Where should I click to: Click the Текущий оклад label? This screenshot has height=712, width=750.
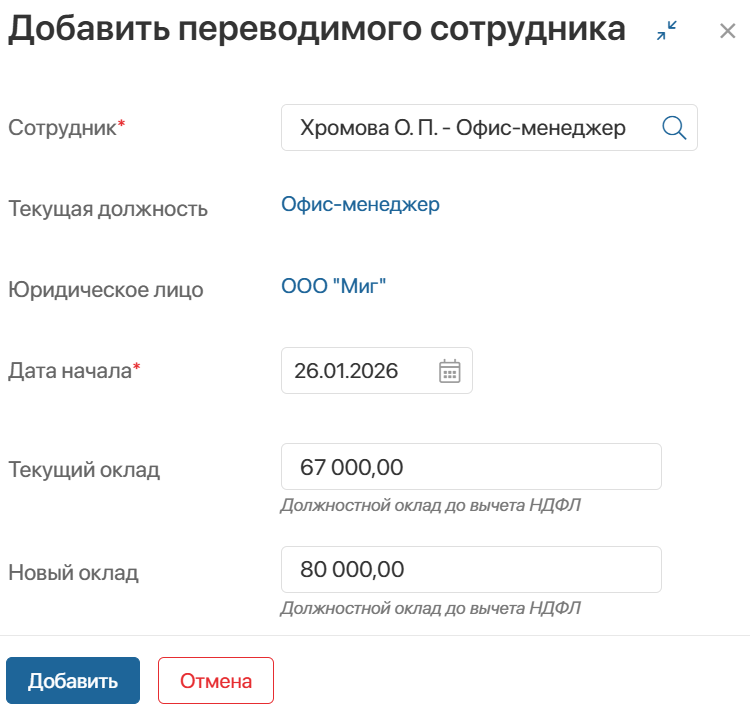point(84,470)
